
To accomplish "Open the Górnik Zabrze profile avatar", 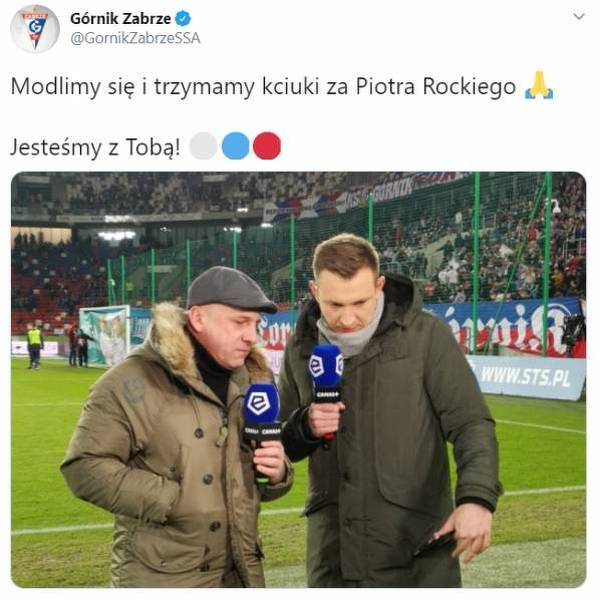I will point(35,29).
